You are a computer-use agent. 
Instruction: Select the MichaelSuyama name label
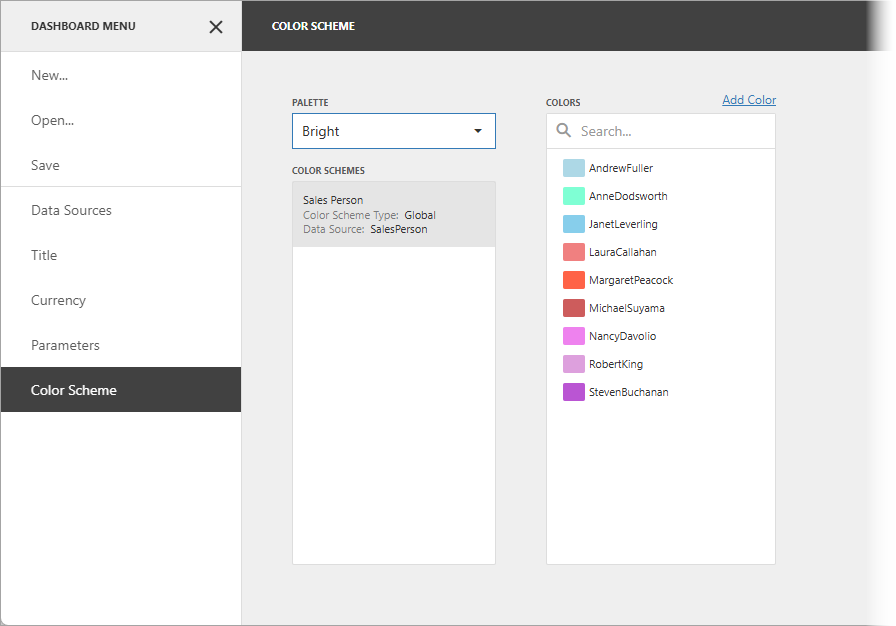point(626,308)
